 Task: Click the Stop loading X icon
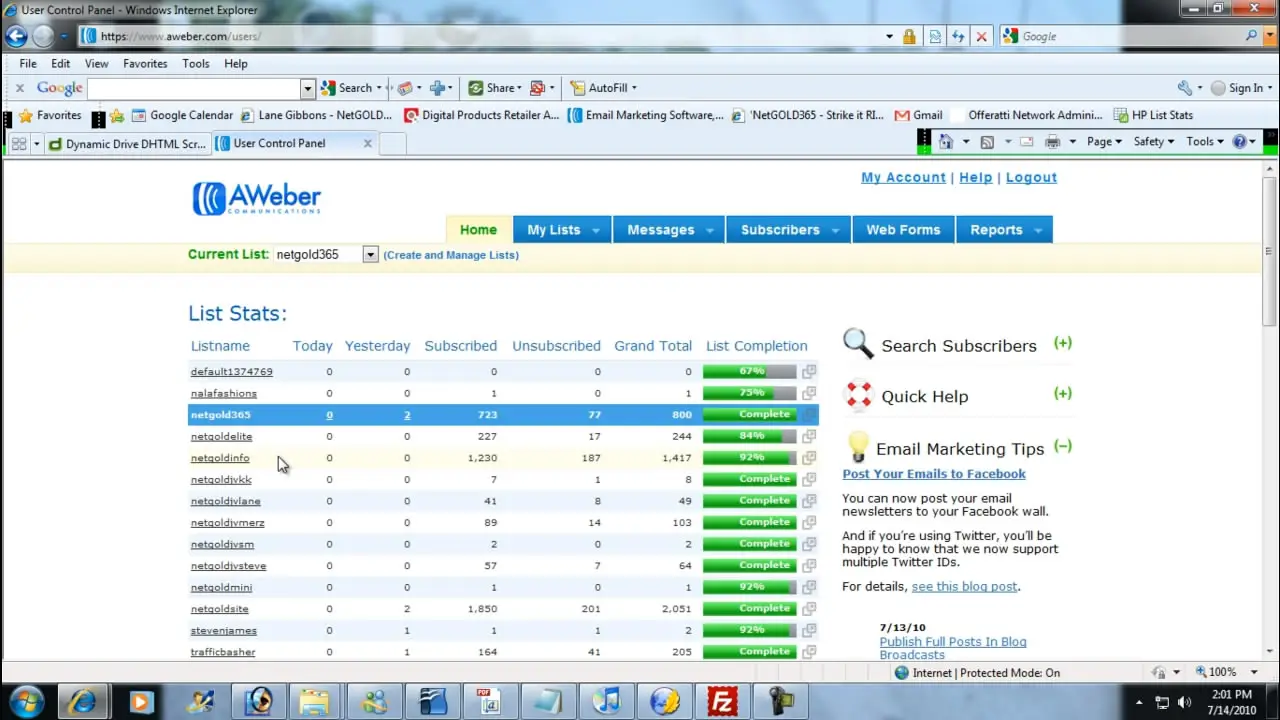pos(981,36)
